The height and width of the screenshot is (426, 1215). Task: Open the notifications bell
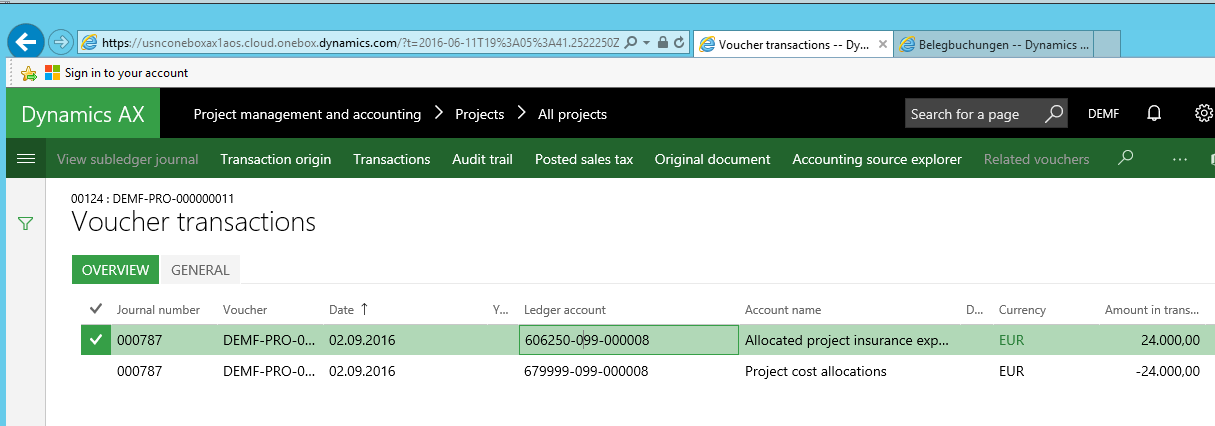[x=1154, y=114]
